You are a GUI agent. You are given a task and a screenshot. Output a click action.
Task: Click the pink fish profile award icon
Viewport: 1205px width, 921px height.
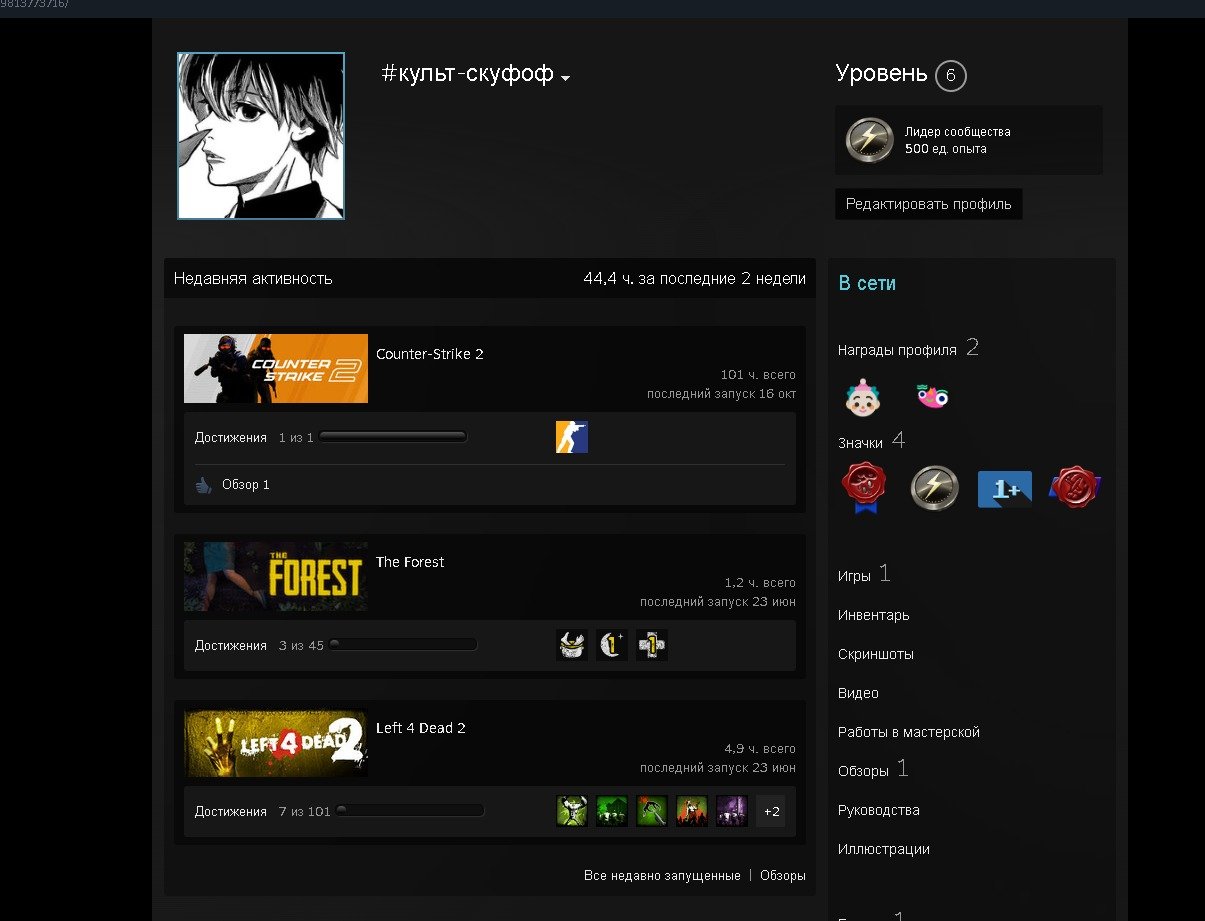932,397
